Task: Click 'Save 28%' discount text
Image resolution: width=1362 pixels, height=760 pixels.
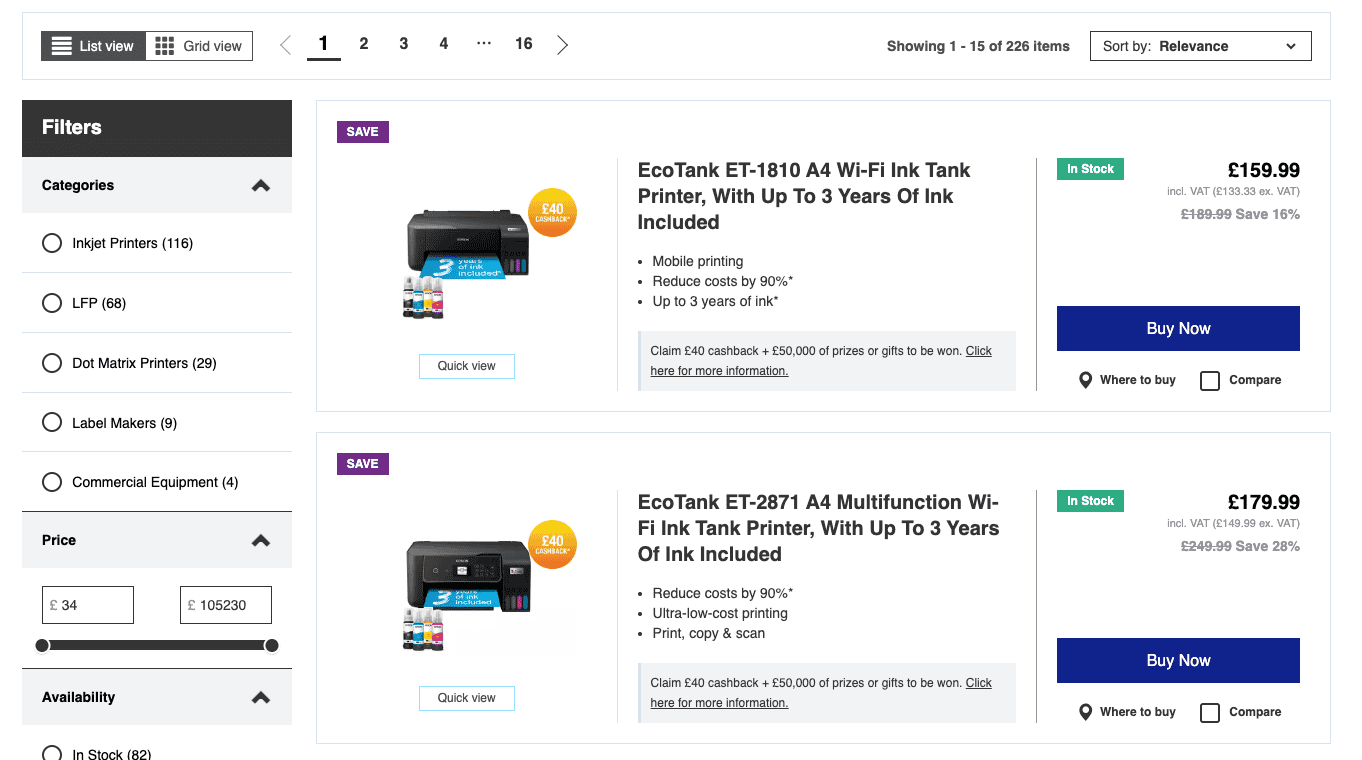Action: pos(1268,546)
